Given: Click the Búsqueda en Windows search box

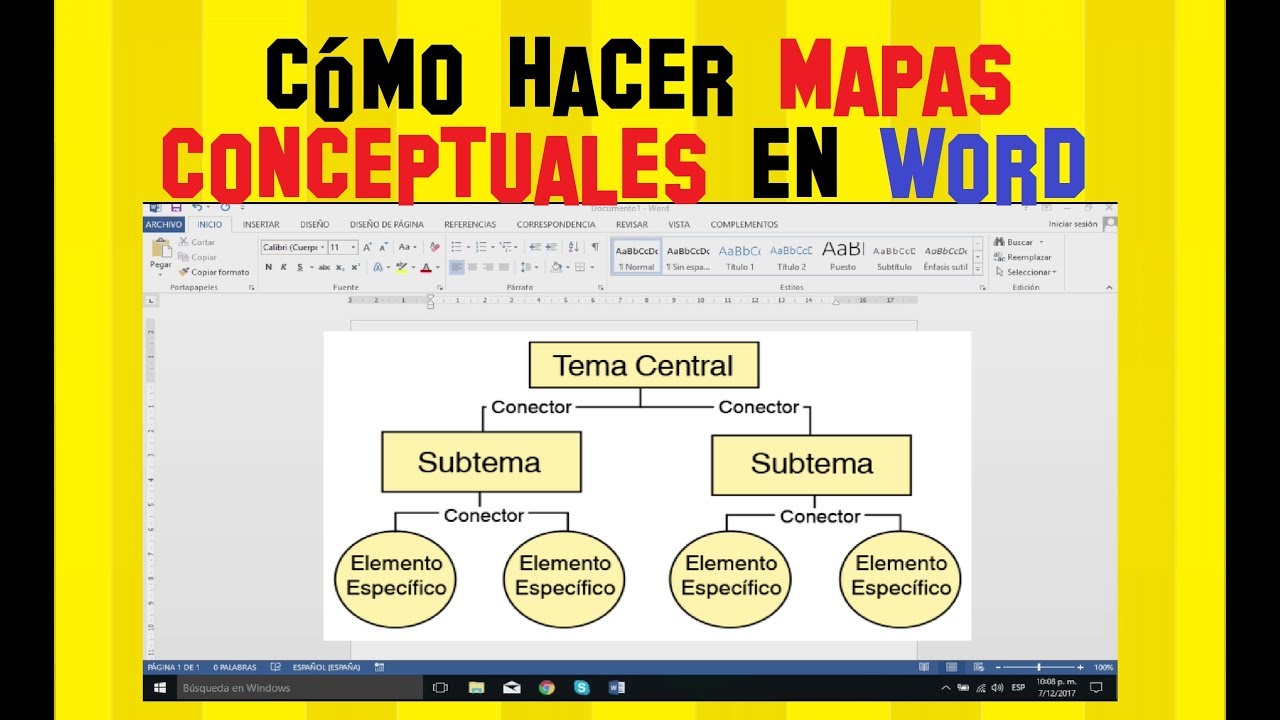Looking at the screenshot, I should click(298, 687).
